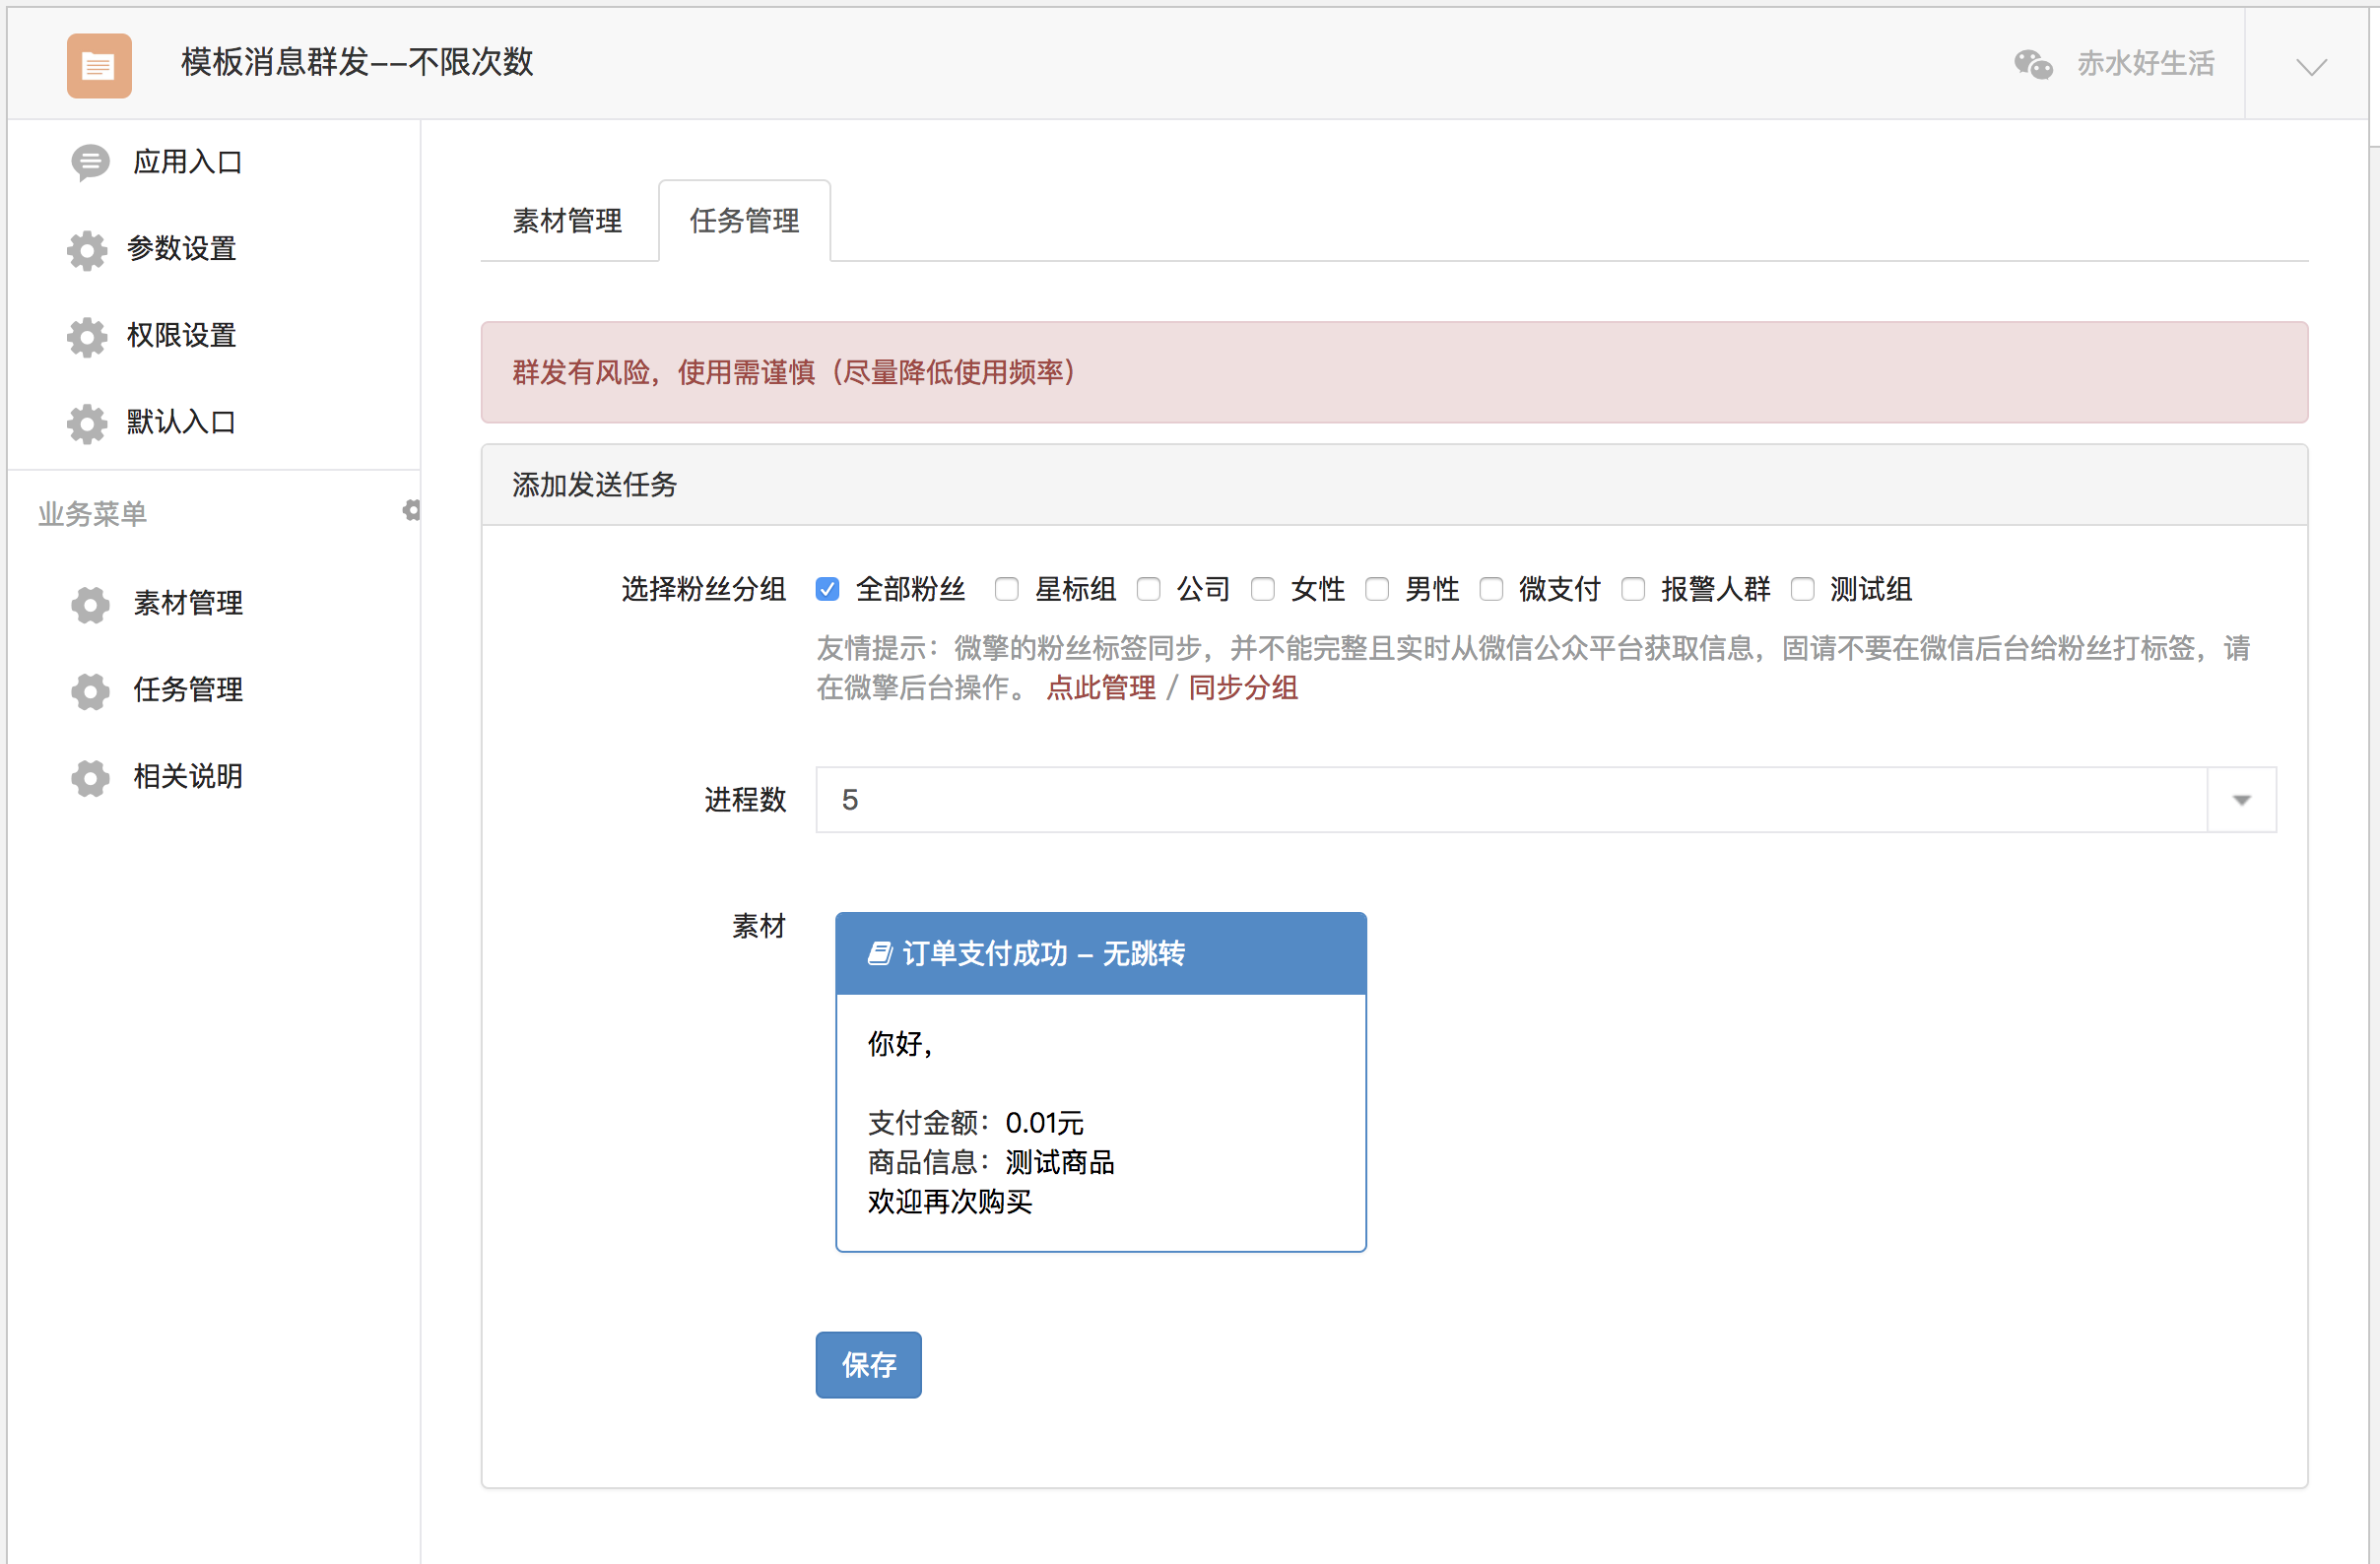Click the 支付金额：0.01元 text line

975,1123
